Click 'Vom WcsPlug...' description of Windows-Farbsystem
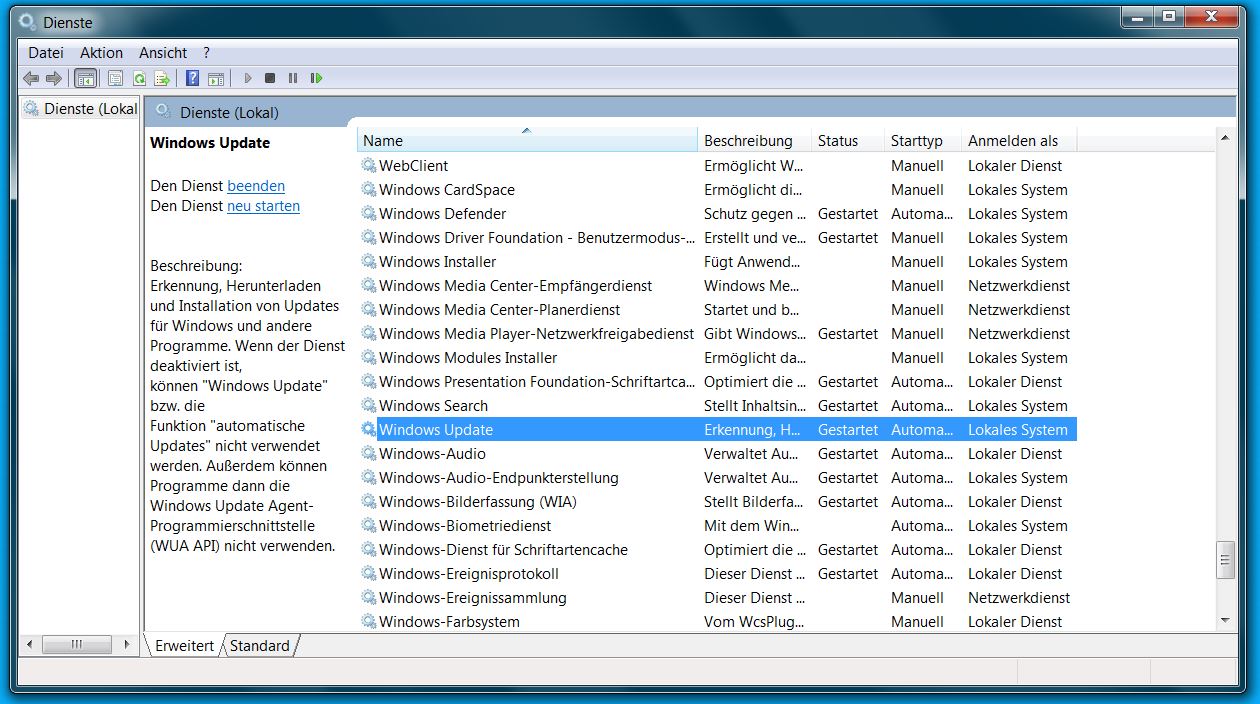Viewport: 1260px width, 704px height. (754, 622)
